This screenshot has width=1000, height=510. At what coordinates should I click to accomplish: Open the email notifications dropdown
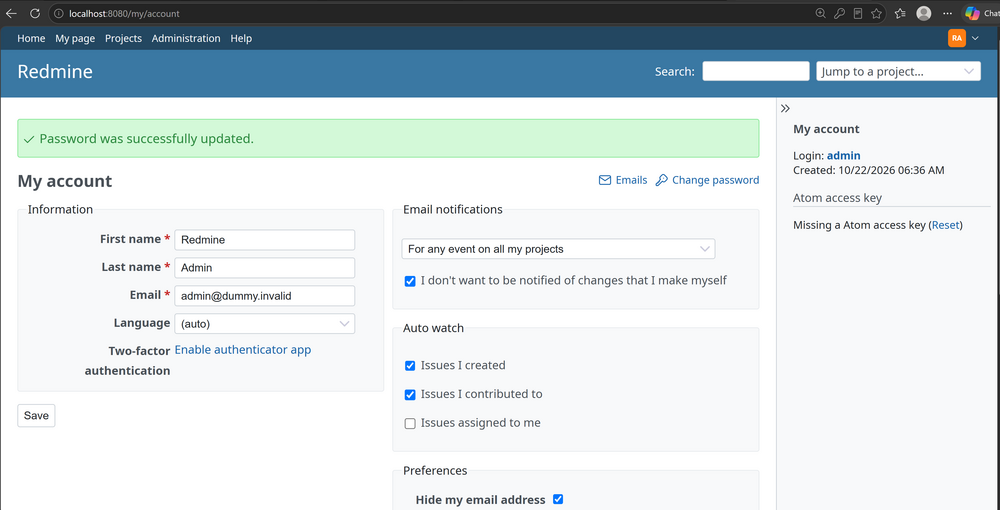[558, 249]
